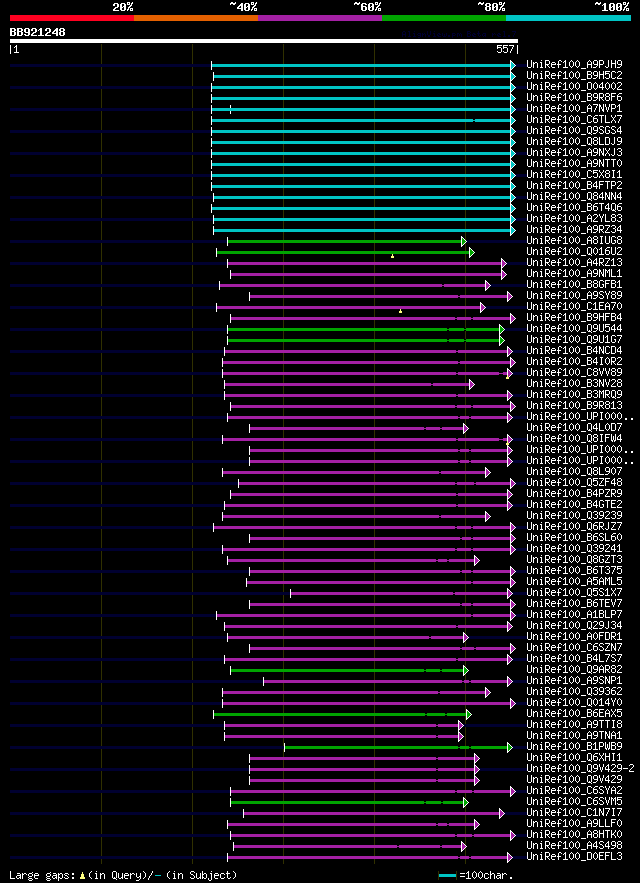Select the UniRef100_Q8L907 label

pyautogui.click(x=574, y=472)
